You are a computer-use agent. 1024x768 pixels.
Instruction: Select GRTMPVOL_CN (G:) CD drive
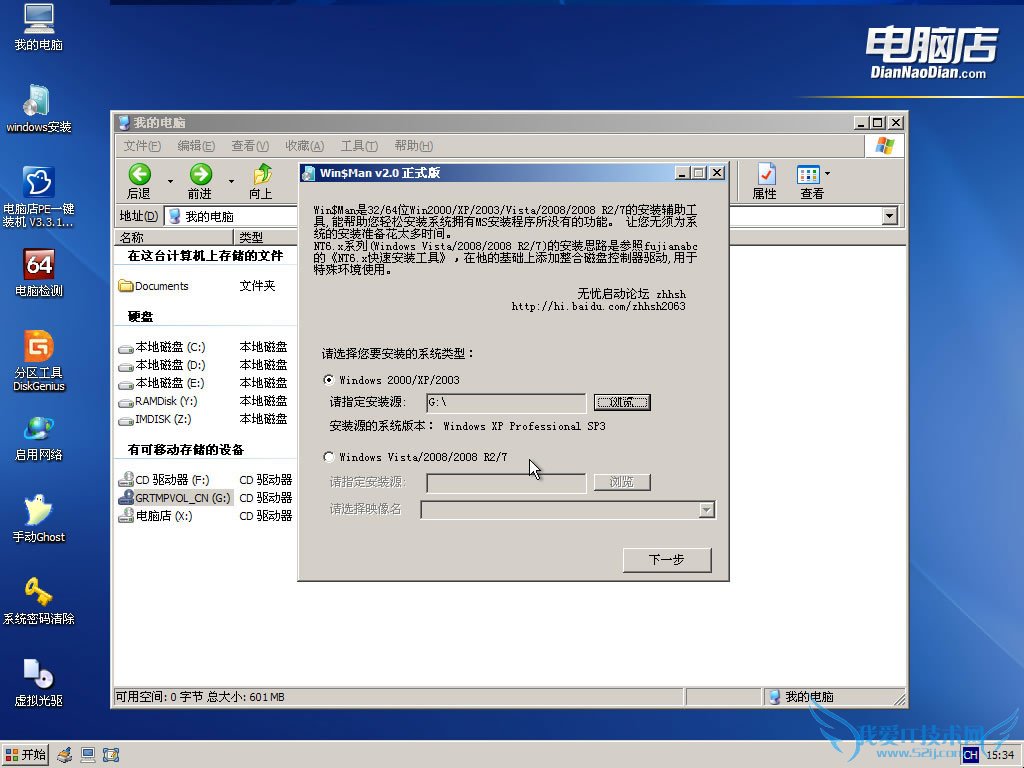(x=174, y=498)
